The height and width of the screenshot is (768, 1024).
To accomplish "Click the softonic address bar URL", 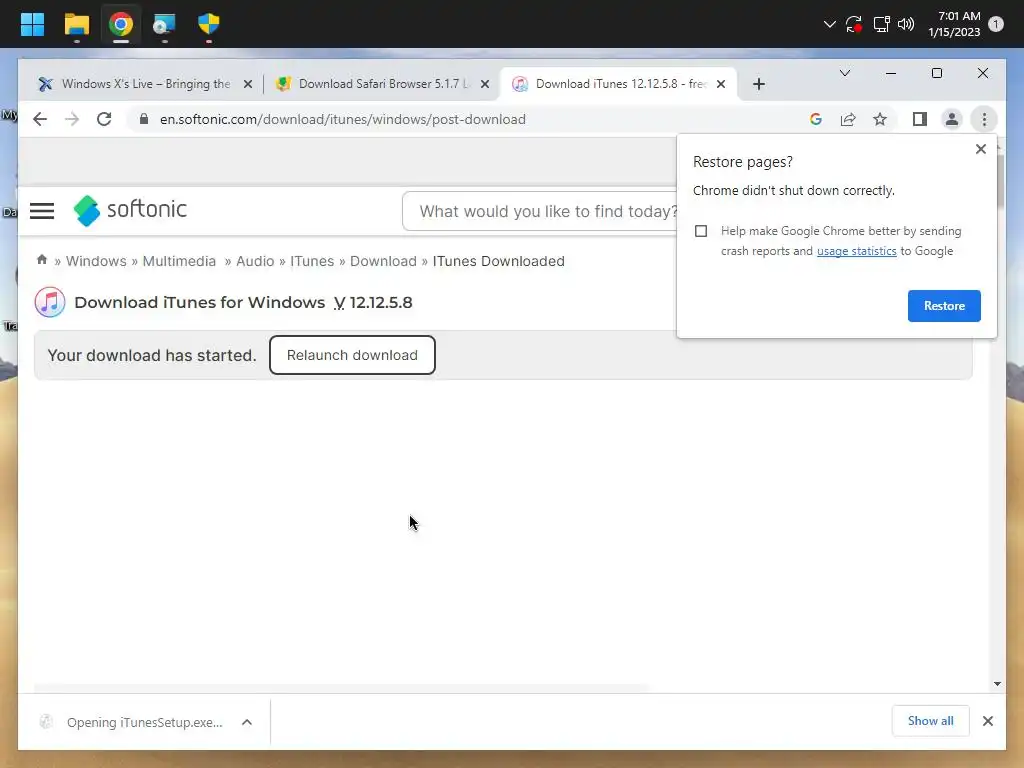I will pos(343,120).
